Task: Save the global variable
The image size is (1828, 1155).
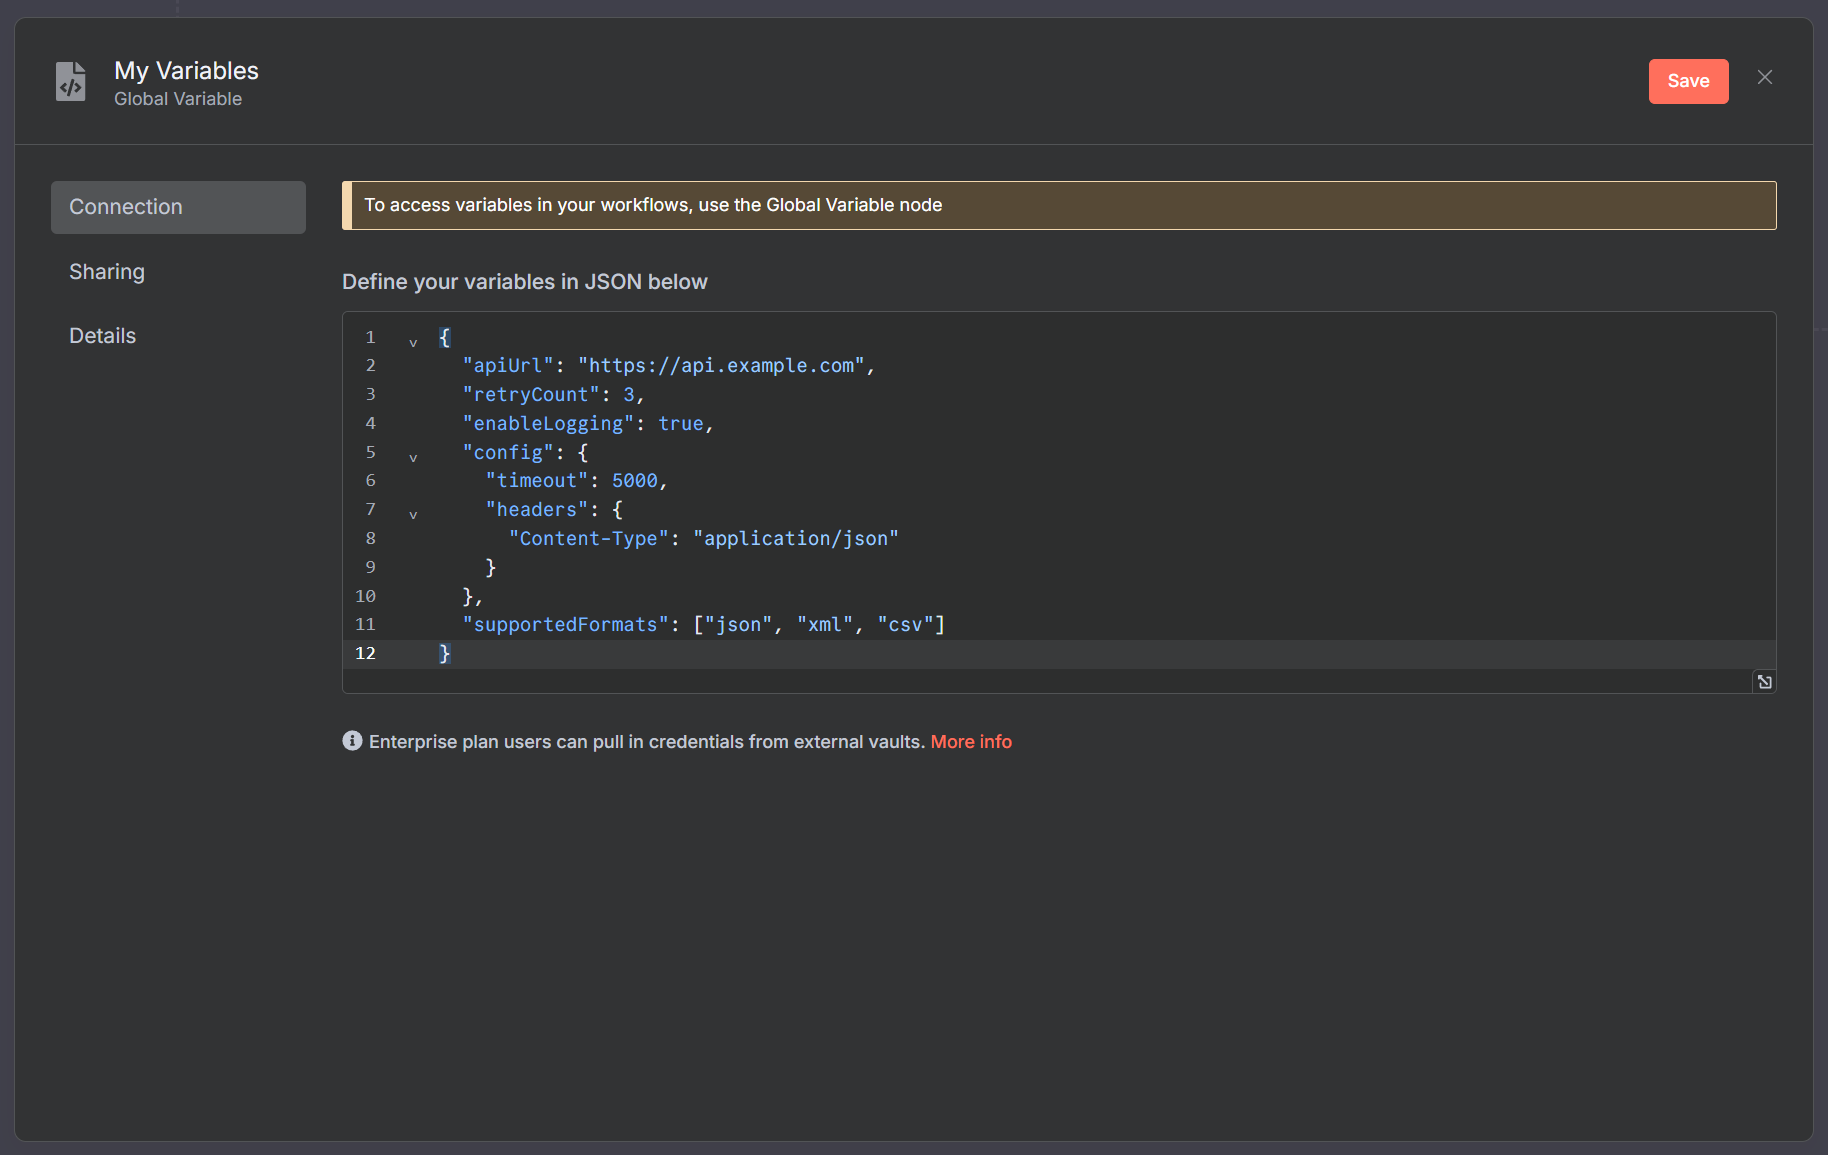Action: point(1688,81)
